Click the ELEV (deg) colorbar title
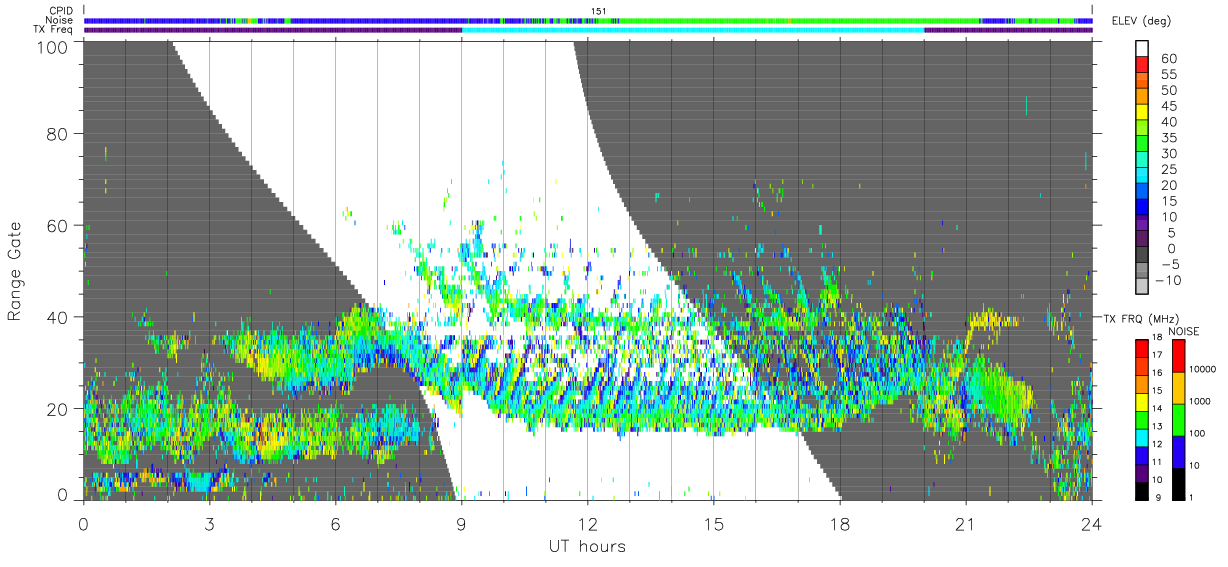Image resolution: width=1228 pixels, height=567 pixels. (x=1142, y=20)
